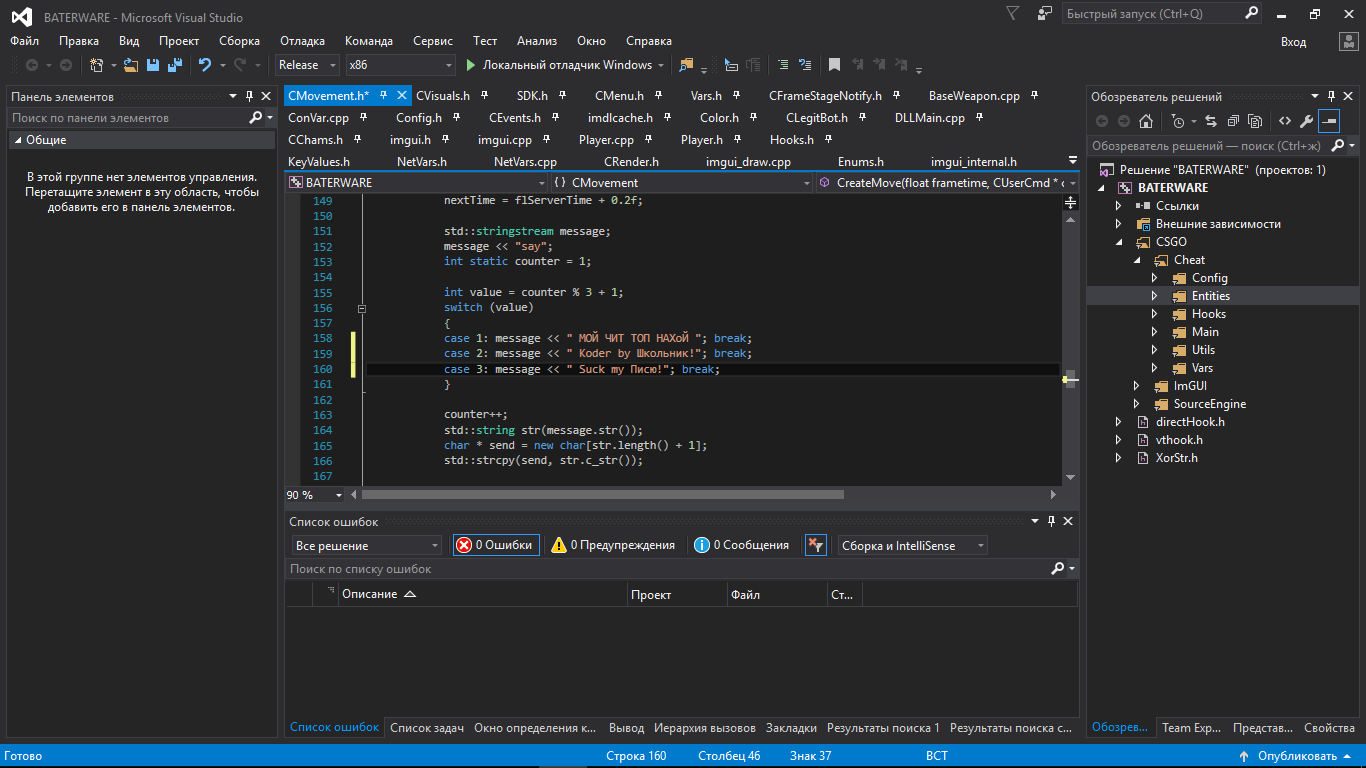Image resolution: width=1366 pixels, height=768 pixels.
Task: Click the View Code angle brackets icon
Action: [x=1284, y=121]
